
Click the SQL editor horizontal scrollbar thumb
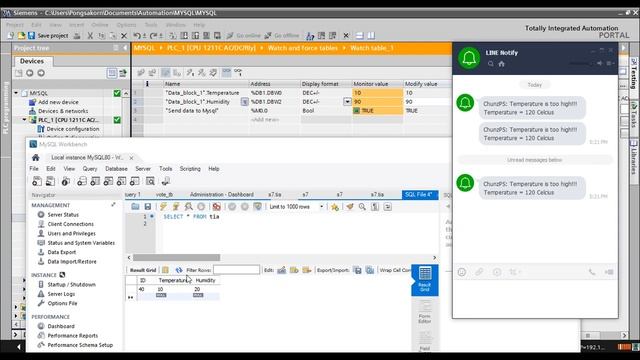pos(176,258)
